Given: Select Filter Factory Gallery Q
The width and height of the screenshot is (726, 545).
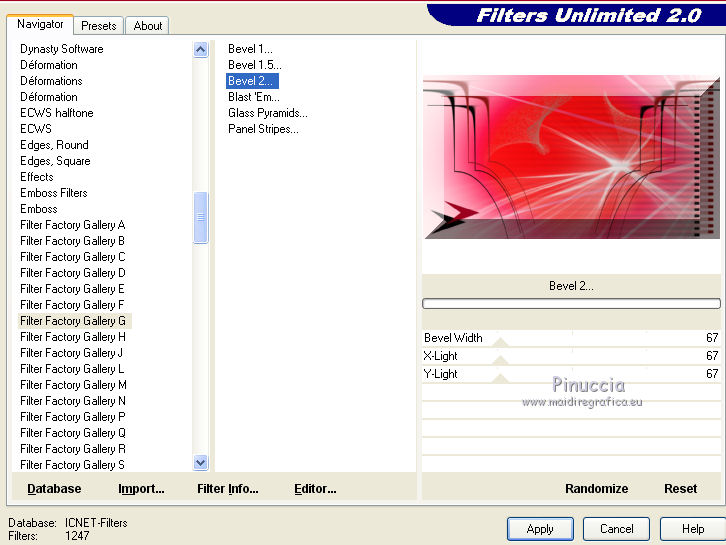Looking at the screenshot, I should [73, 433].
